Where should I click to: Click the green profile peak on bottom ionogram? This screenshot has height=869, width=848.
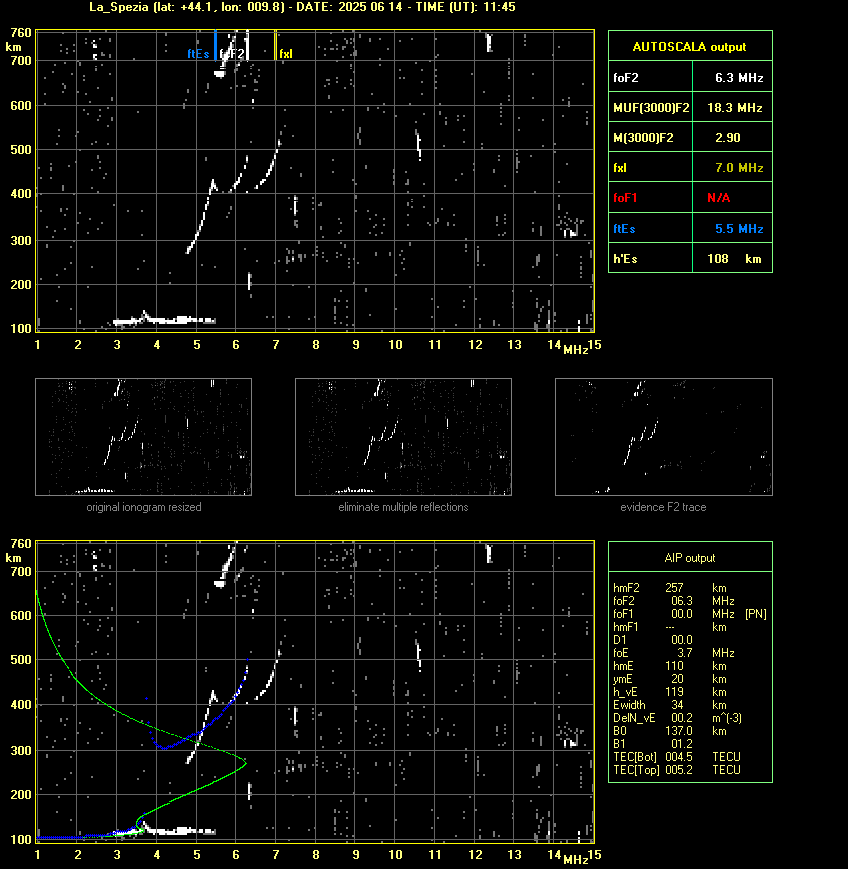[x=244, y=763]
